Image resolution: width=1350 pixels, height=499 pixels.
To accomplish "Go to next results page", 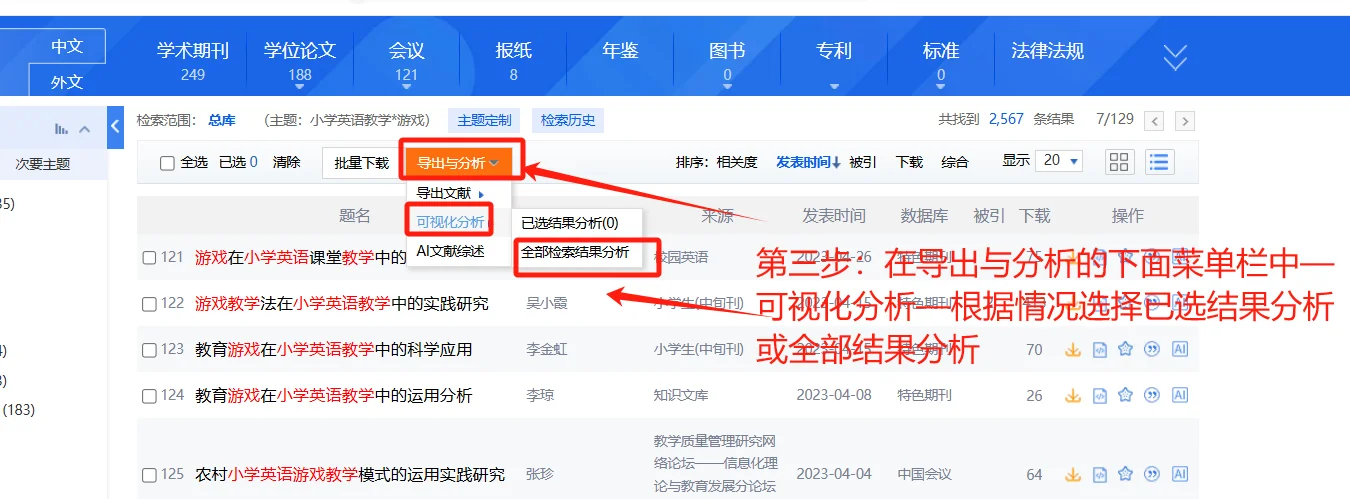I will tap(1185, 121).
